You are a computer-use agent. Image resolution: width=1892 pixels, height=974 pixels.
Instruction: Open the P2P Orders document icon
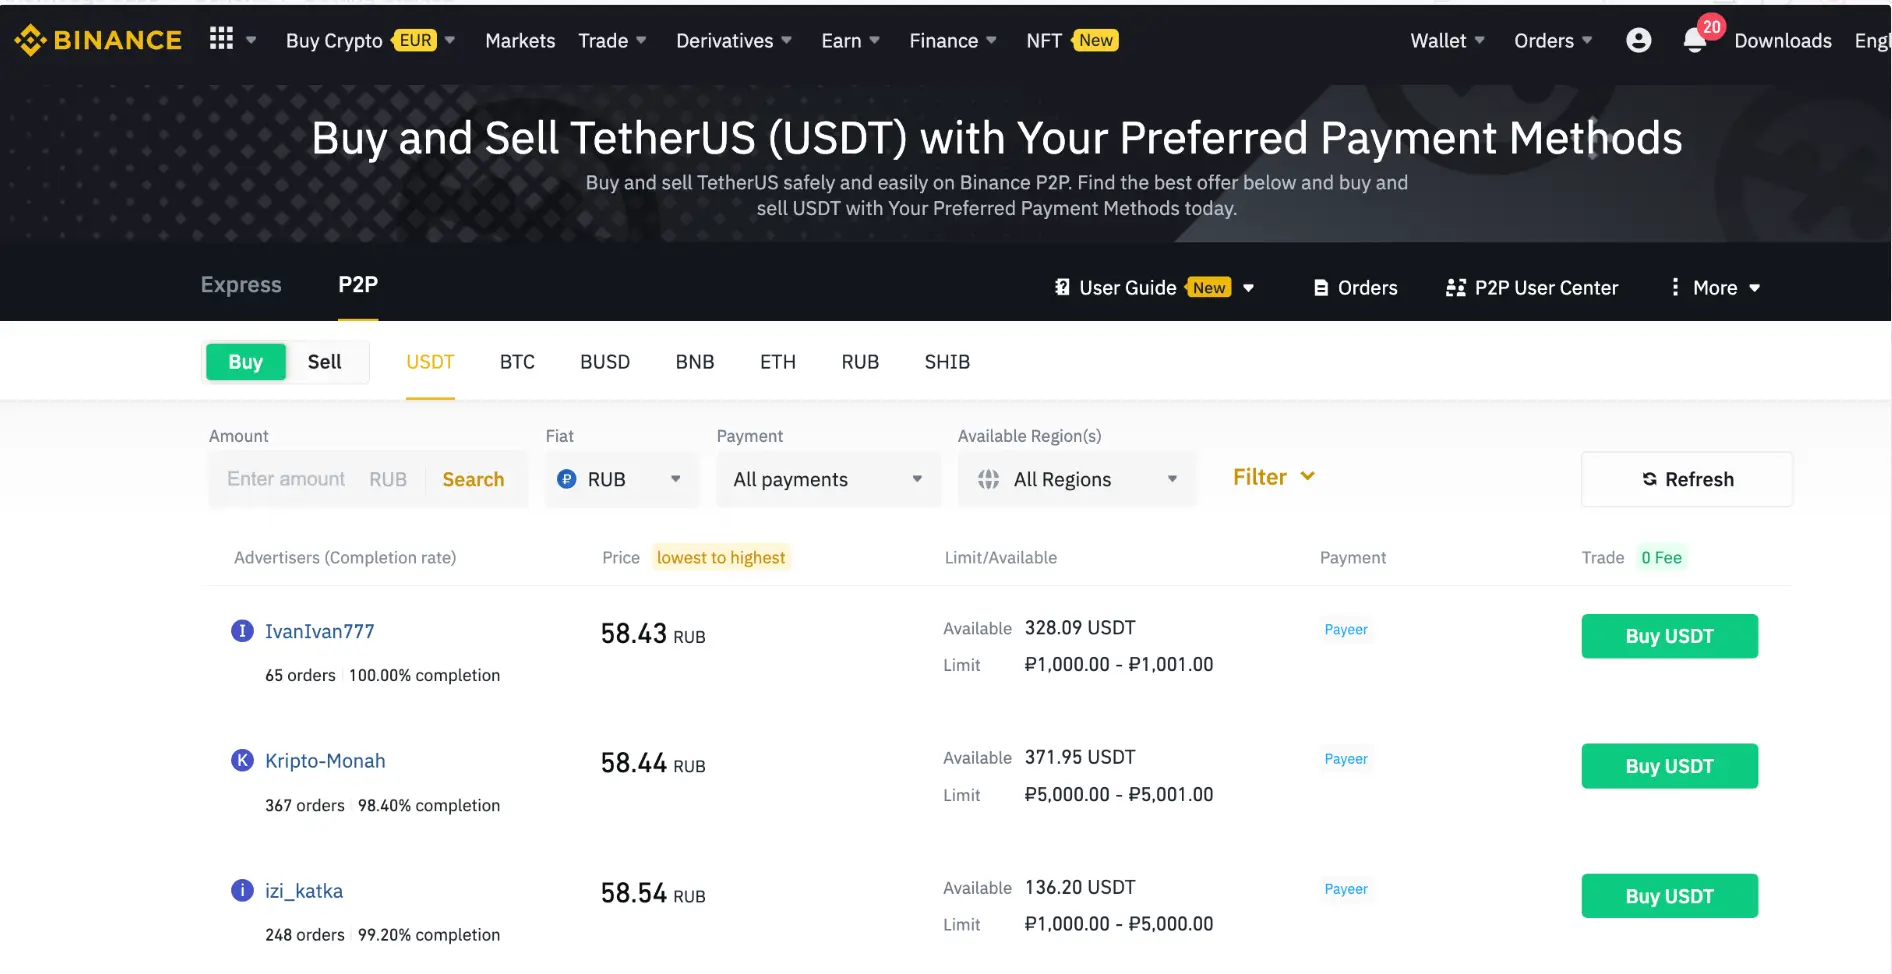pos(1321,288)
